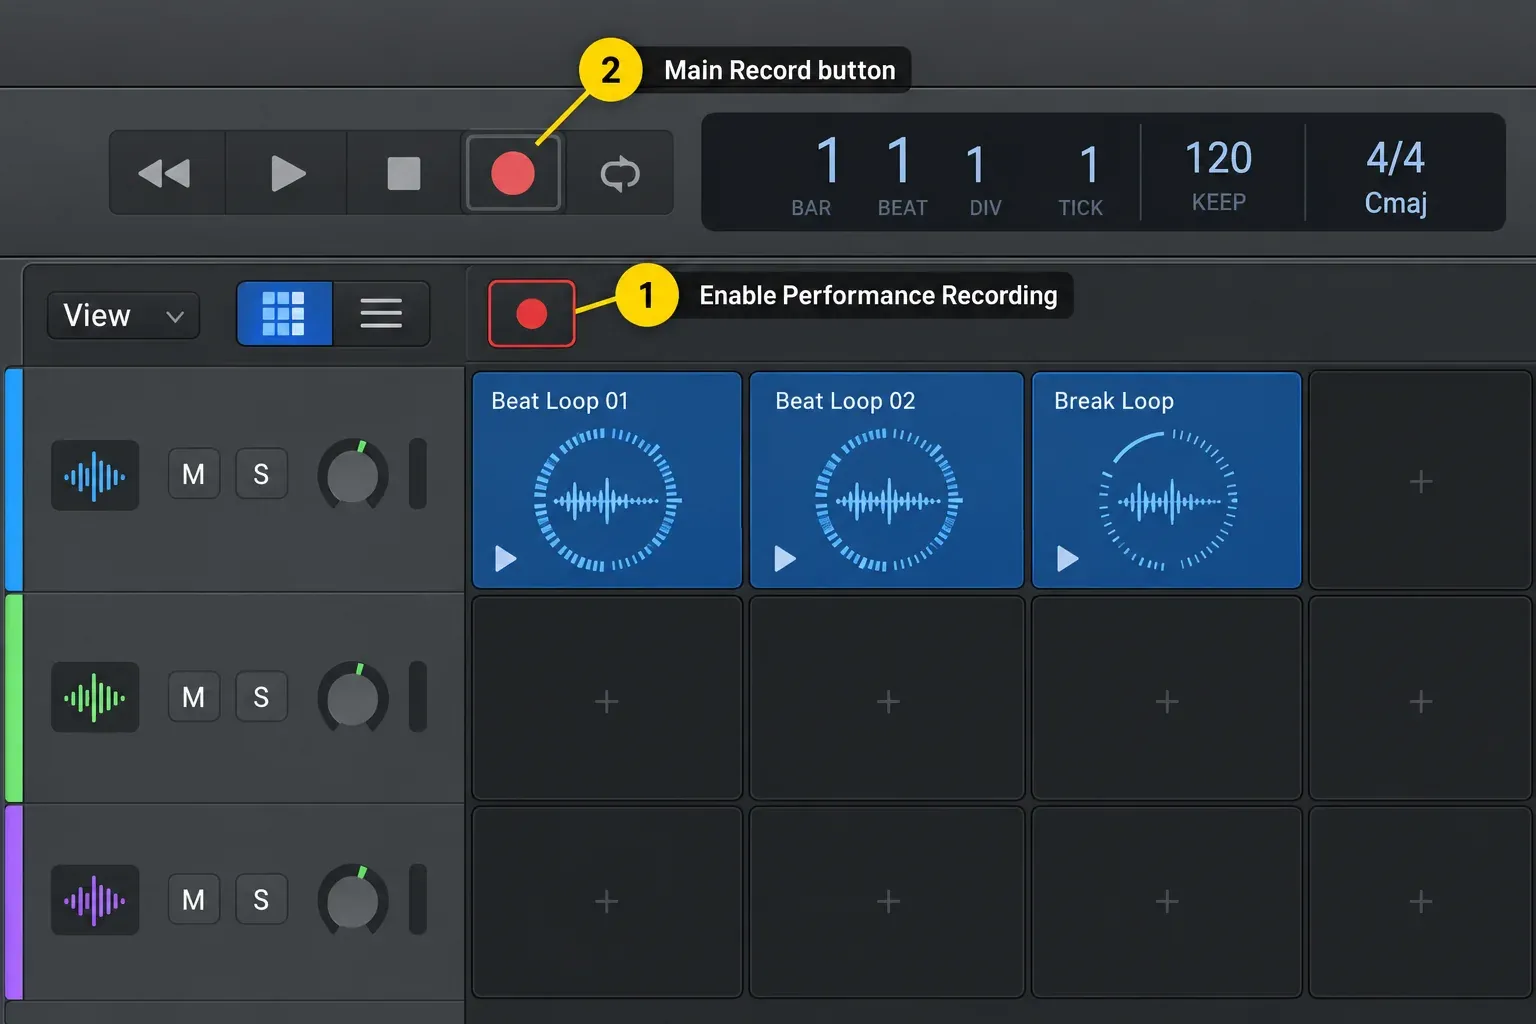Viewport: 1536px width, 1024px height.
Task: Select the Break Loop waveform circle
Action: pos(1168,500)
